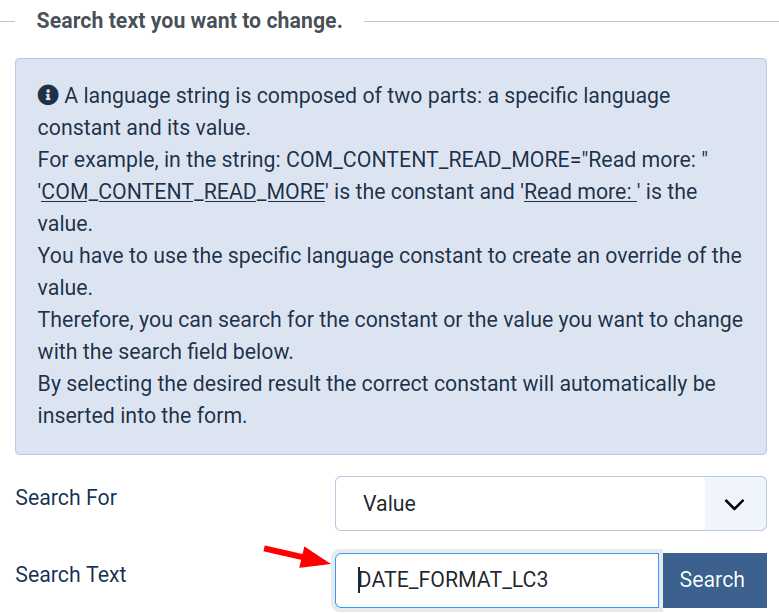The width and height of the screenshot is (779, 614).
Task: Click the underlined COM_CONTENT_READ_MORE constant
Action: (183, 192)
